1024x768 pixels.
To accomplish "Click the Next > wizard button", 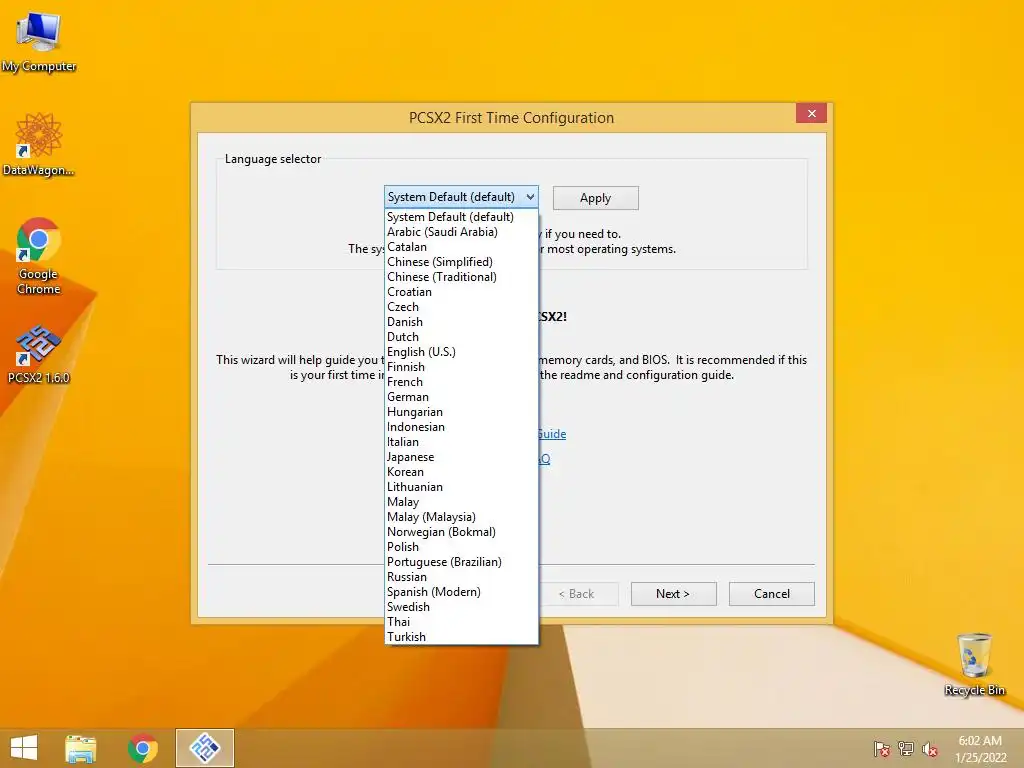I will [x=673, y=594].
